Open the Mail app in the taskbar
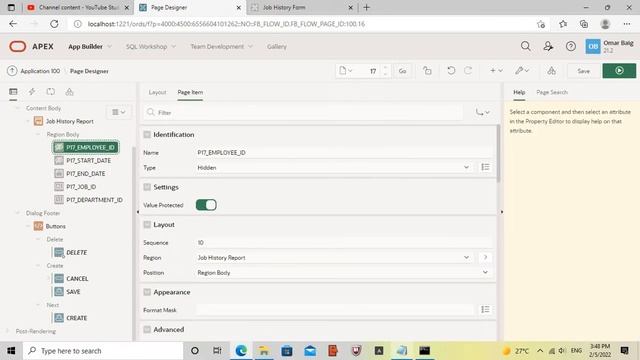The image size is (640, 360). coord(310,351)
